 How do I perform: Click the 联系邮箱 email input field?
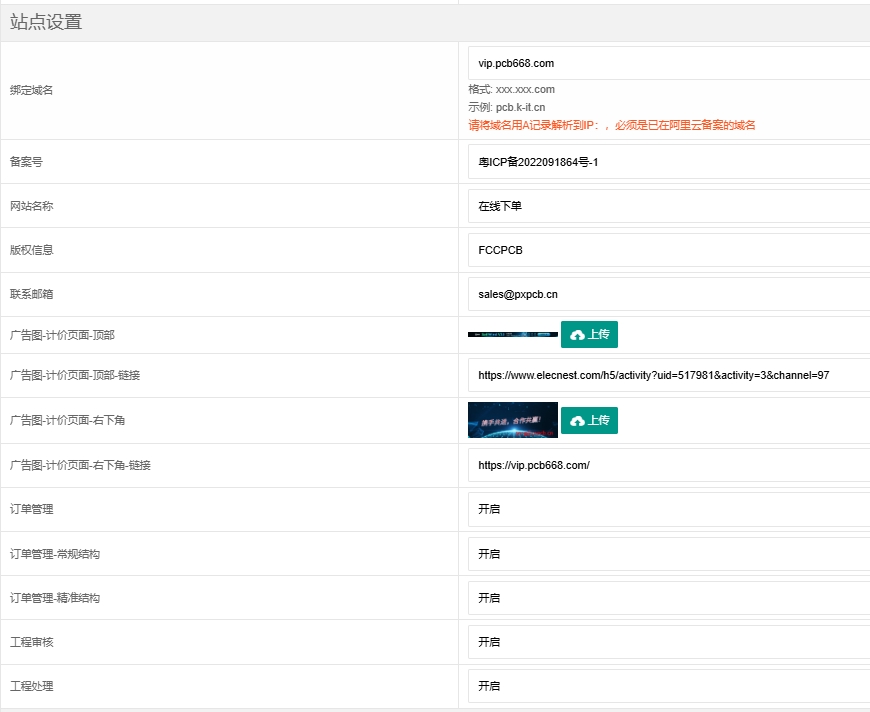[x=668, y=294]
